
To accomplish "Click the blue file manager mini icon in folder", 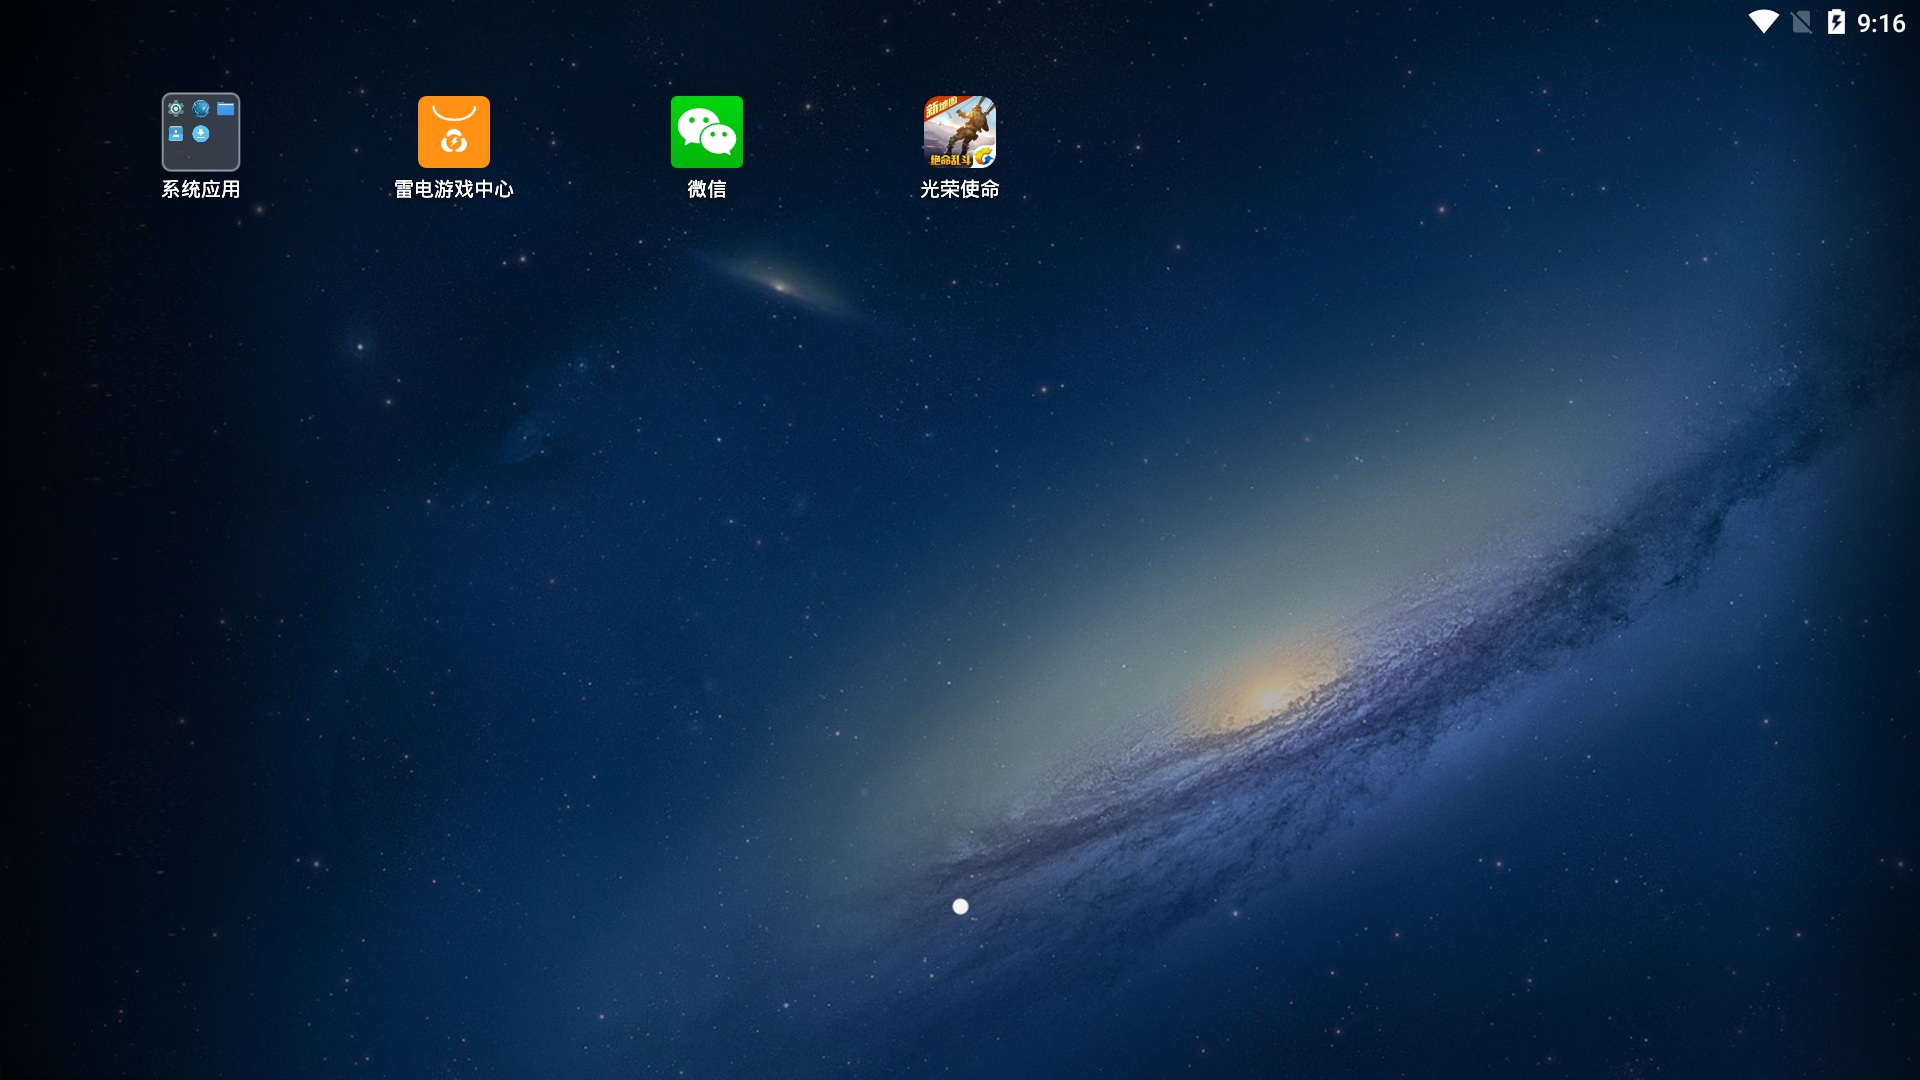I will [226, 109].
